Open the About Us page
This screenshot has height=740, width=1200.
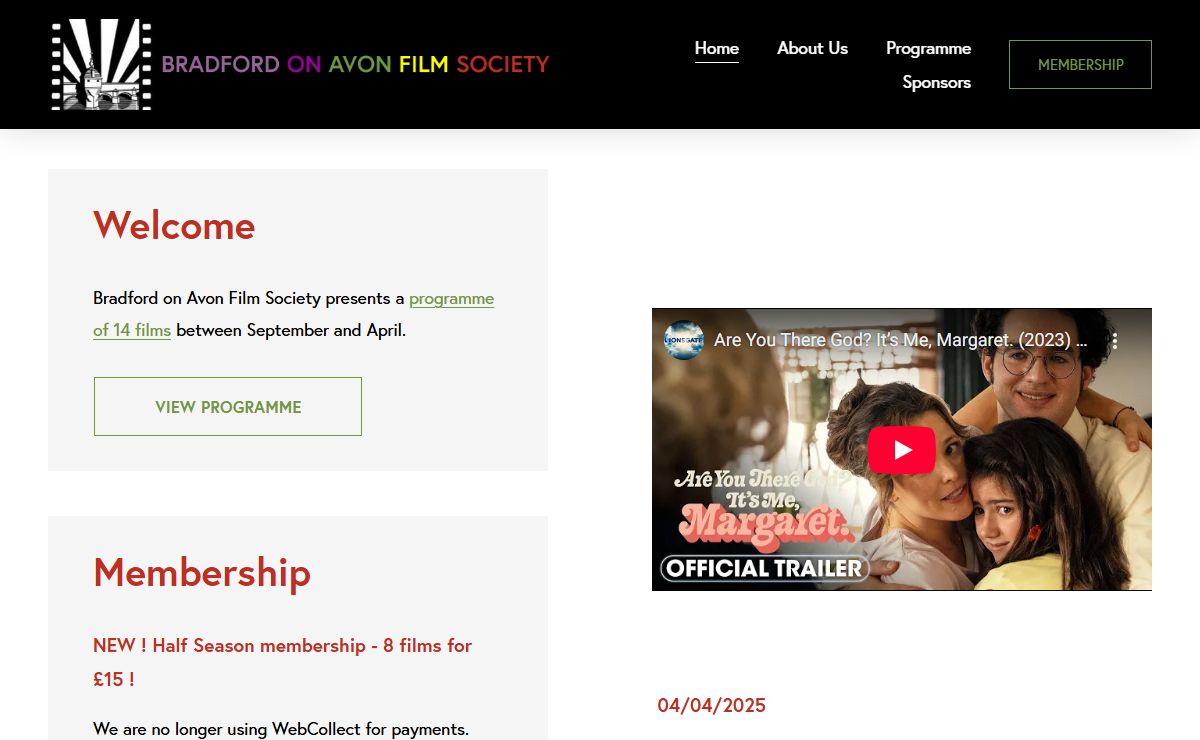coord(812,48)
